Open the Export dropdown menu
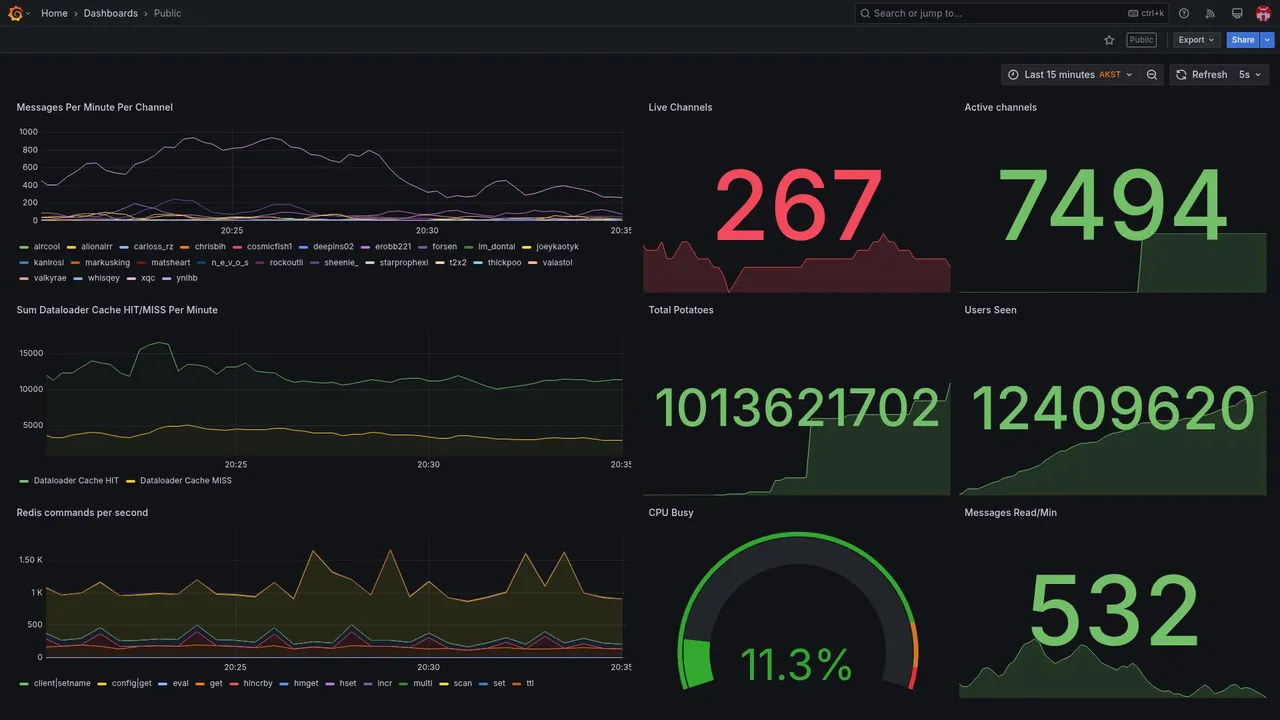The height and width of the screenshot is (720, 1280). coord(1197,40)
